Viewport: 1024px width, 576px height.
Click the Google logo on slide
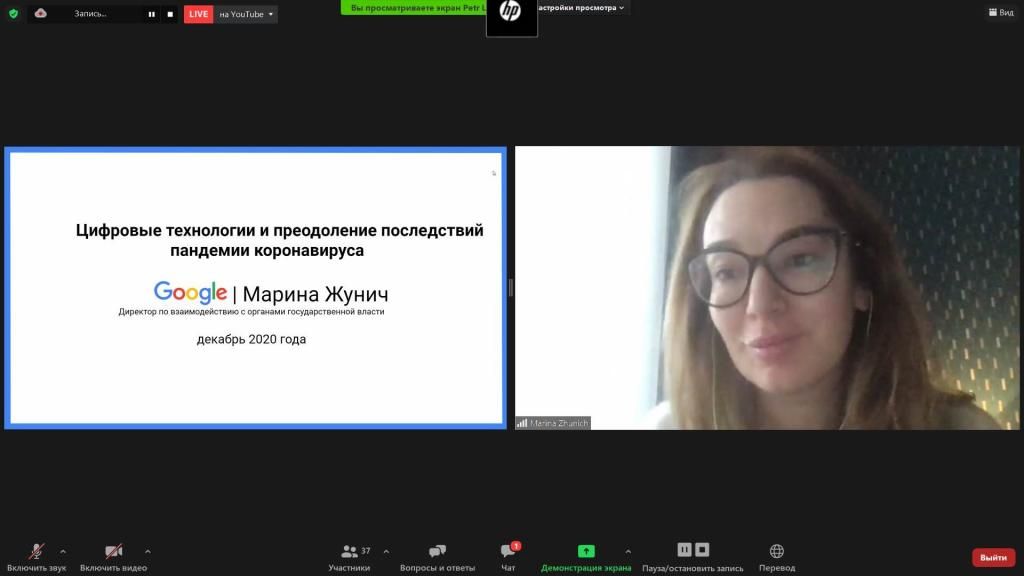tap(190, 293)
